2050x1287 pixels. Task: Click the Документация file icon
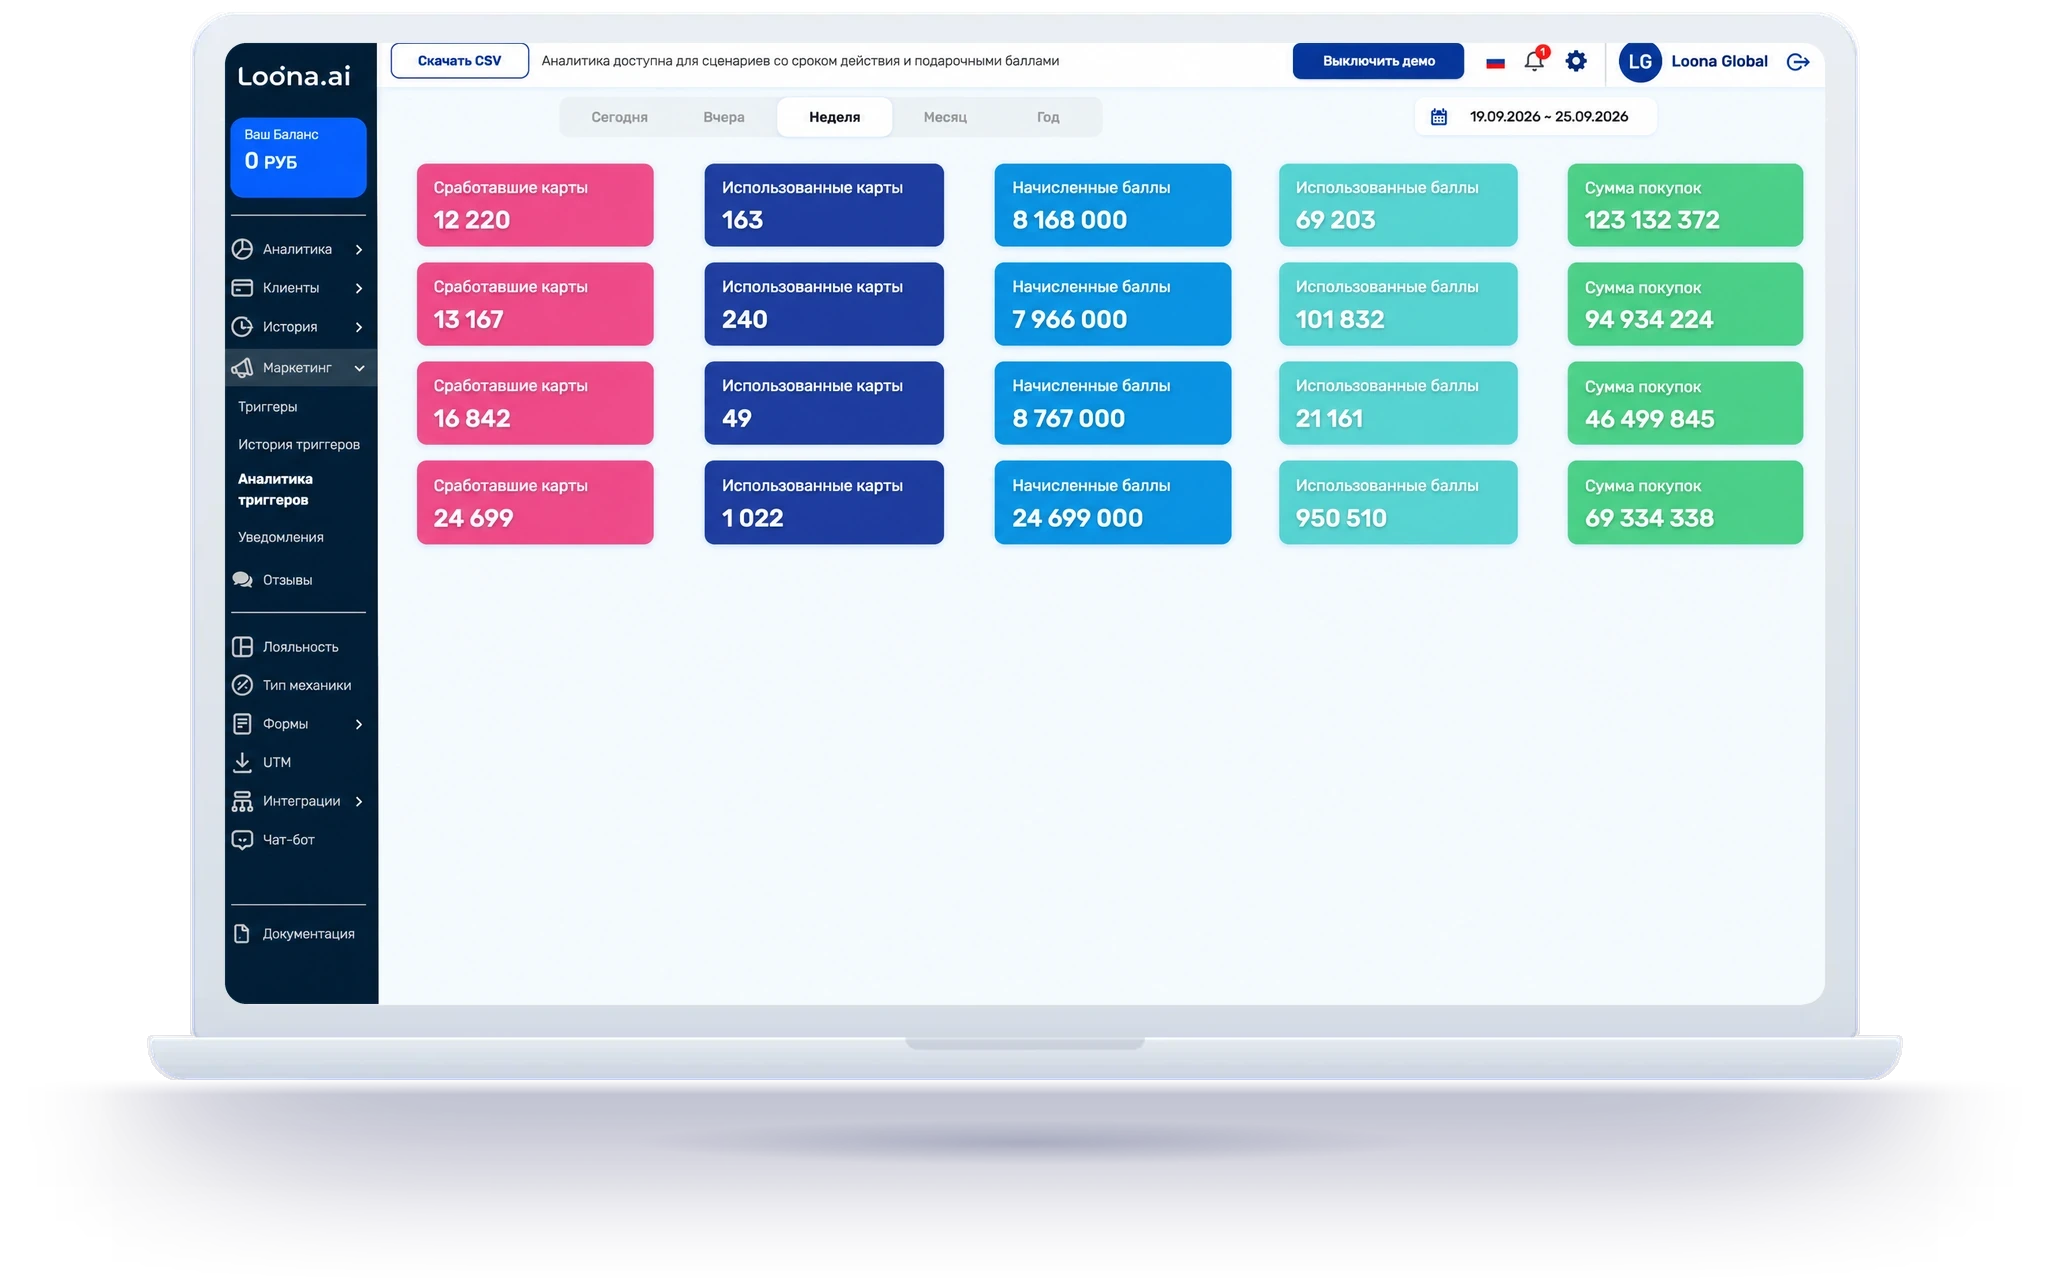click(x=242, y=934)
